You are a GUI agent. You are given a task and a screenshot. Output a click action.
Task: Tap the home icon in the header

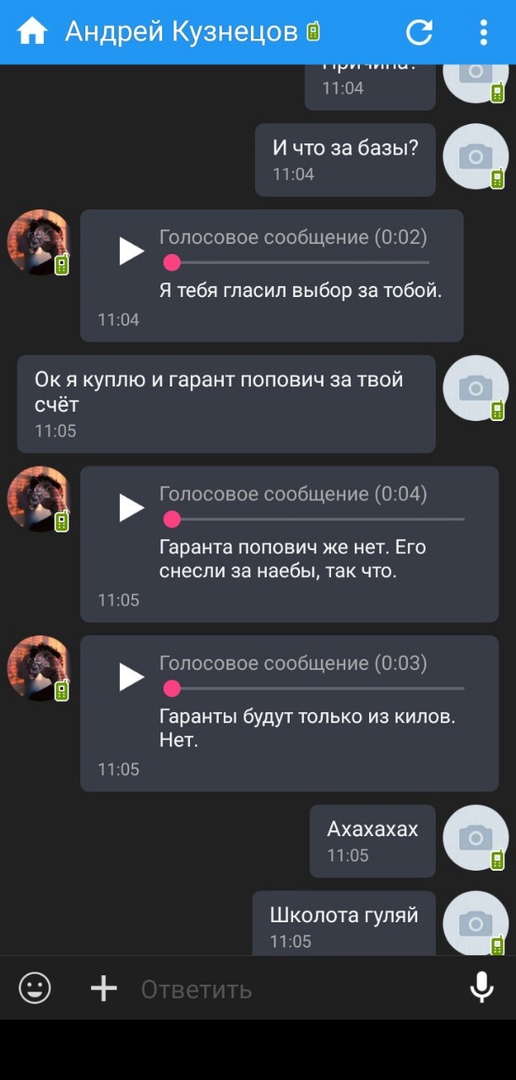tap(32, 32)
